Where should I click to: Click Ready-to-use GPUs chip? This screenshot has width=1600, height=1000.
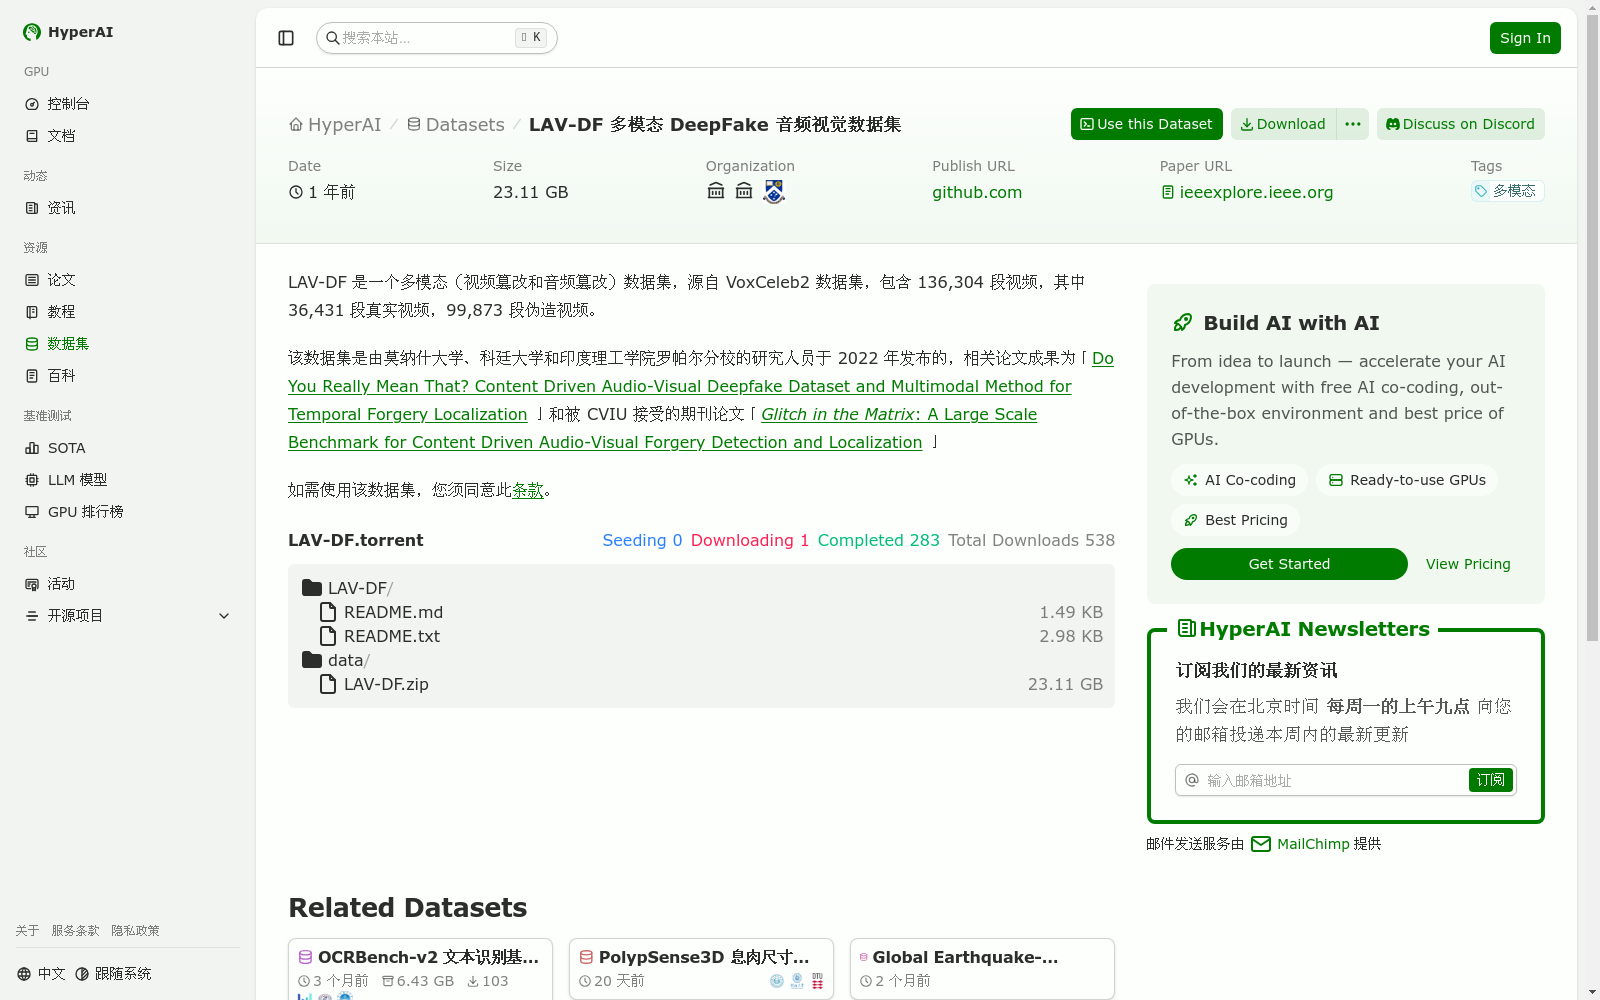coord(1407,480)
